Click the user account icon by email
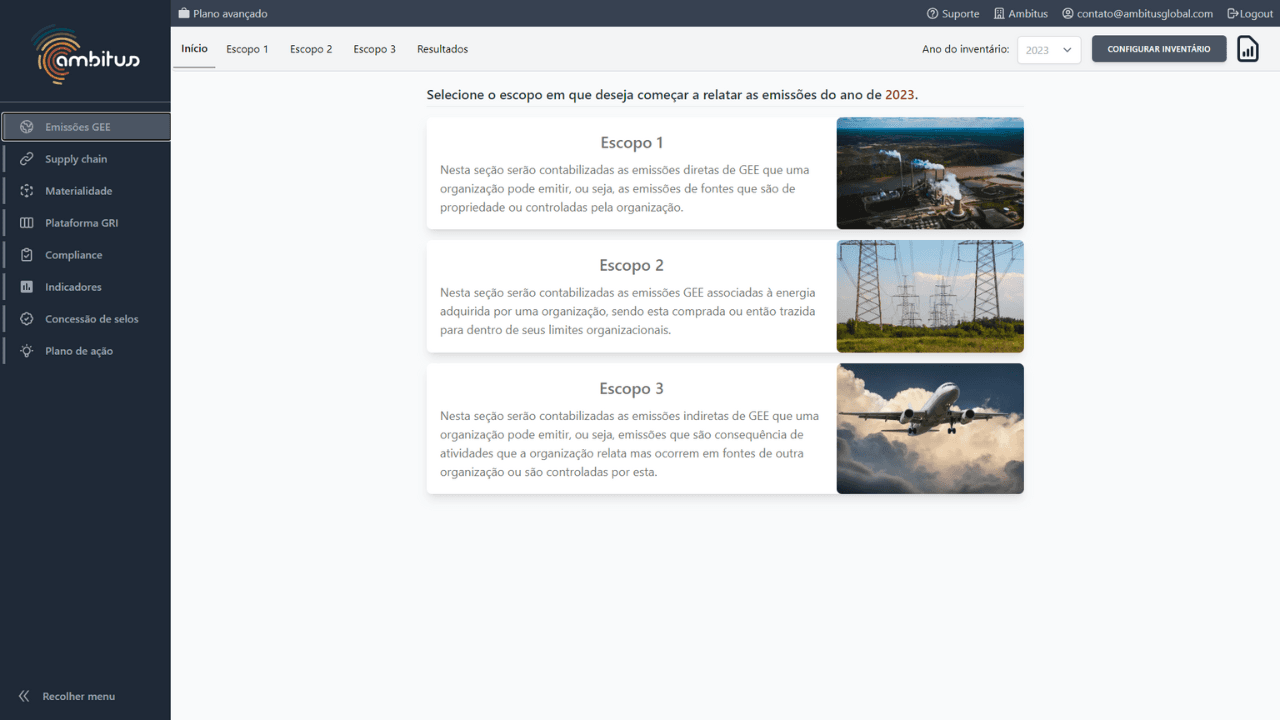1280x720 pixels. pyautogui.click(x=1068, y=14)
